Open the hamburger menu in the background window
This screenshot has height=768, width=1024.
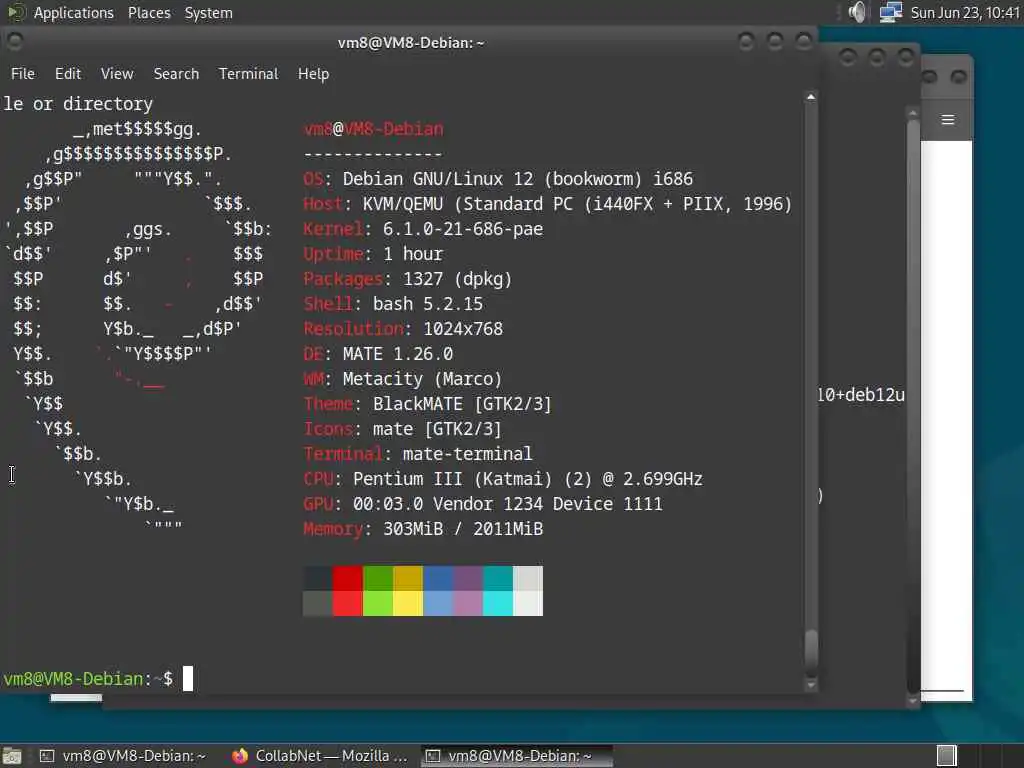tap(948, 120)
